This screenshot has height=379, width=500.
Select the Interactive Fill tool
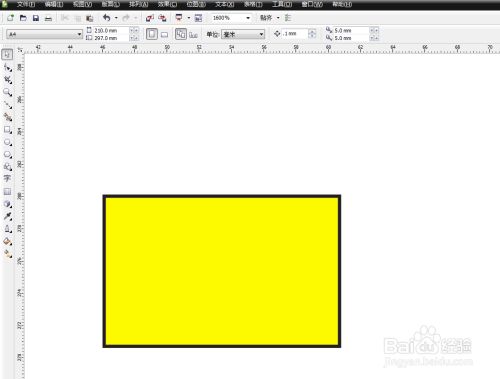pos(8,254)
